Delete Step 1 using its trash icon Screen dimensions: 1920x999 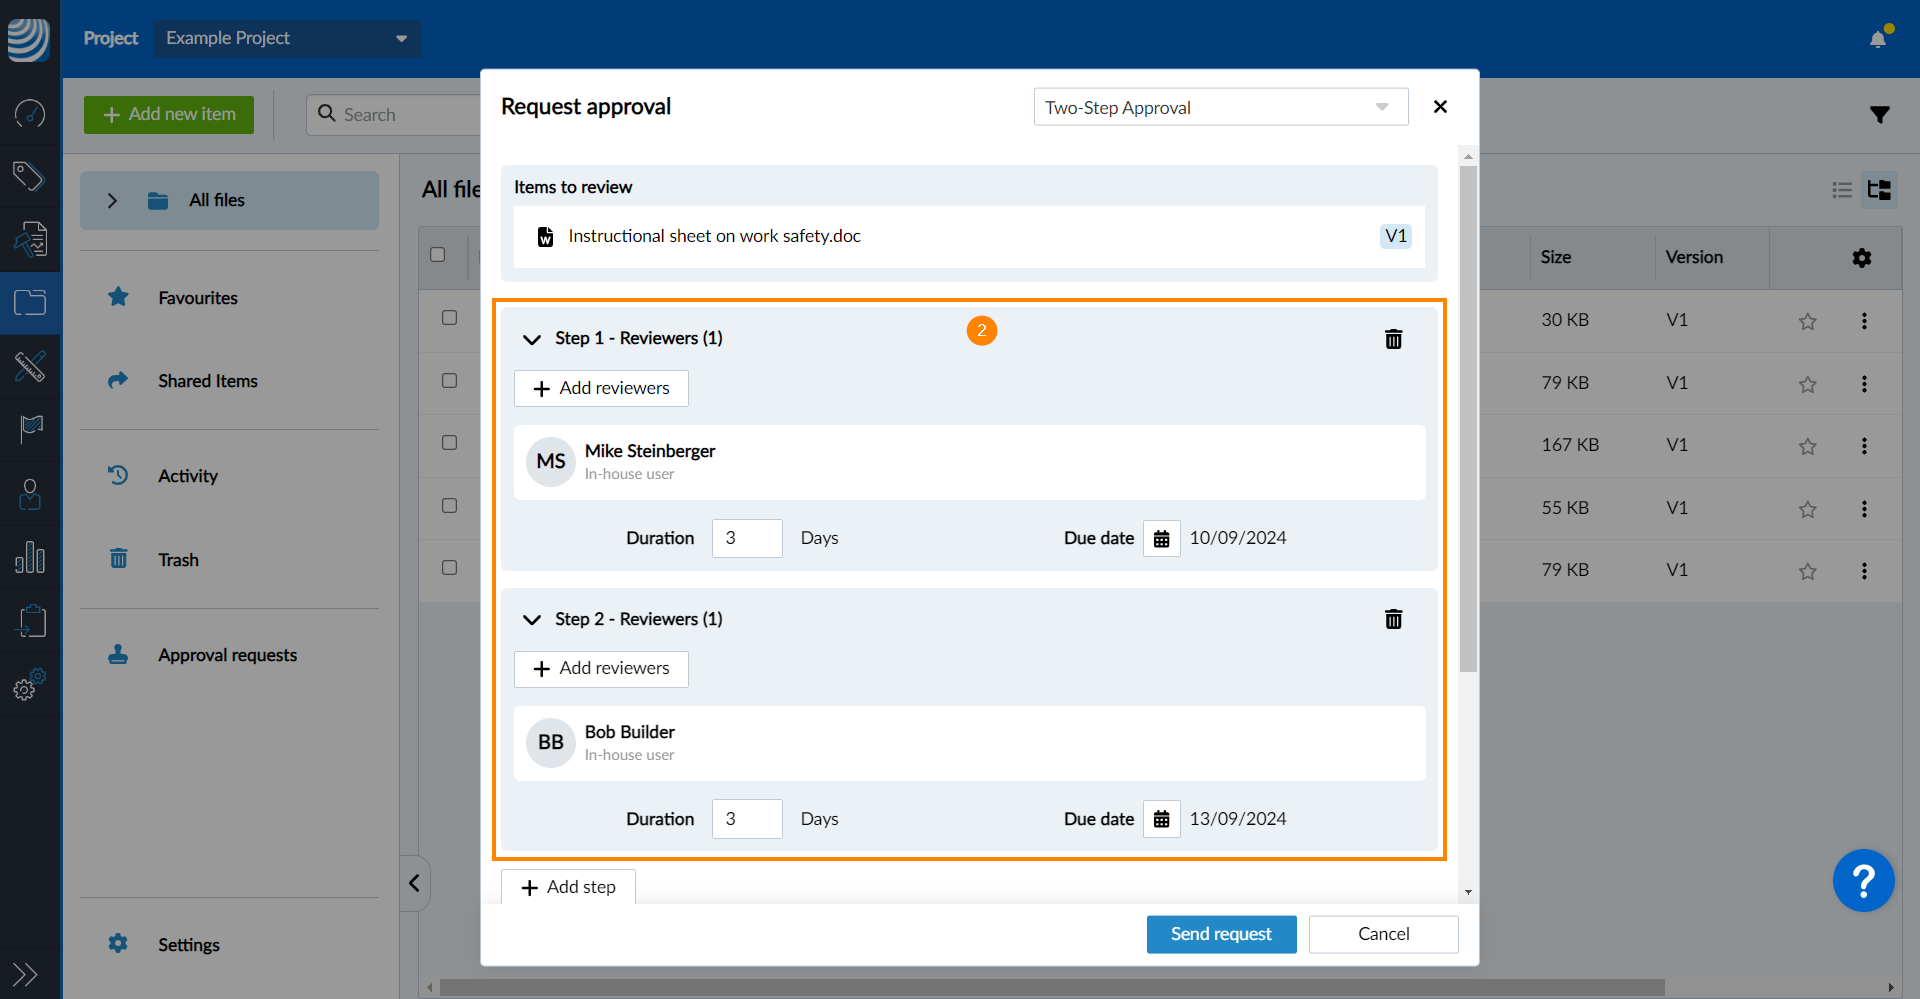[1393, 339]
